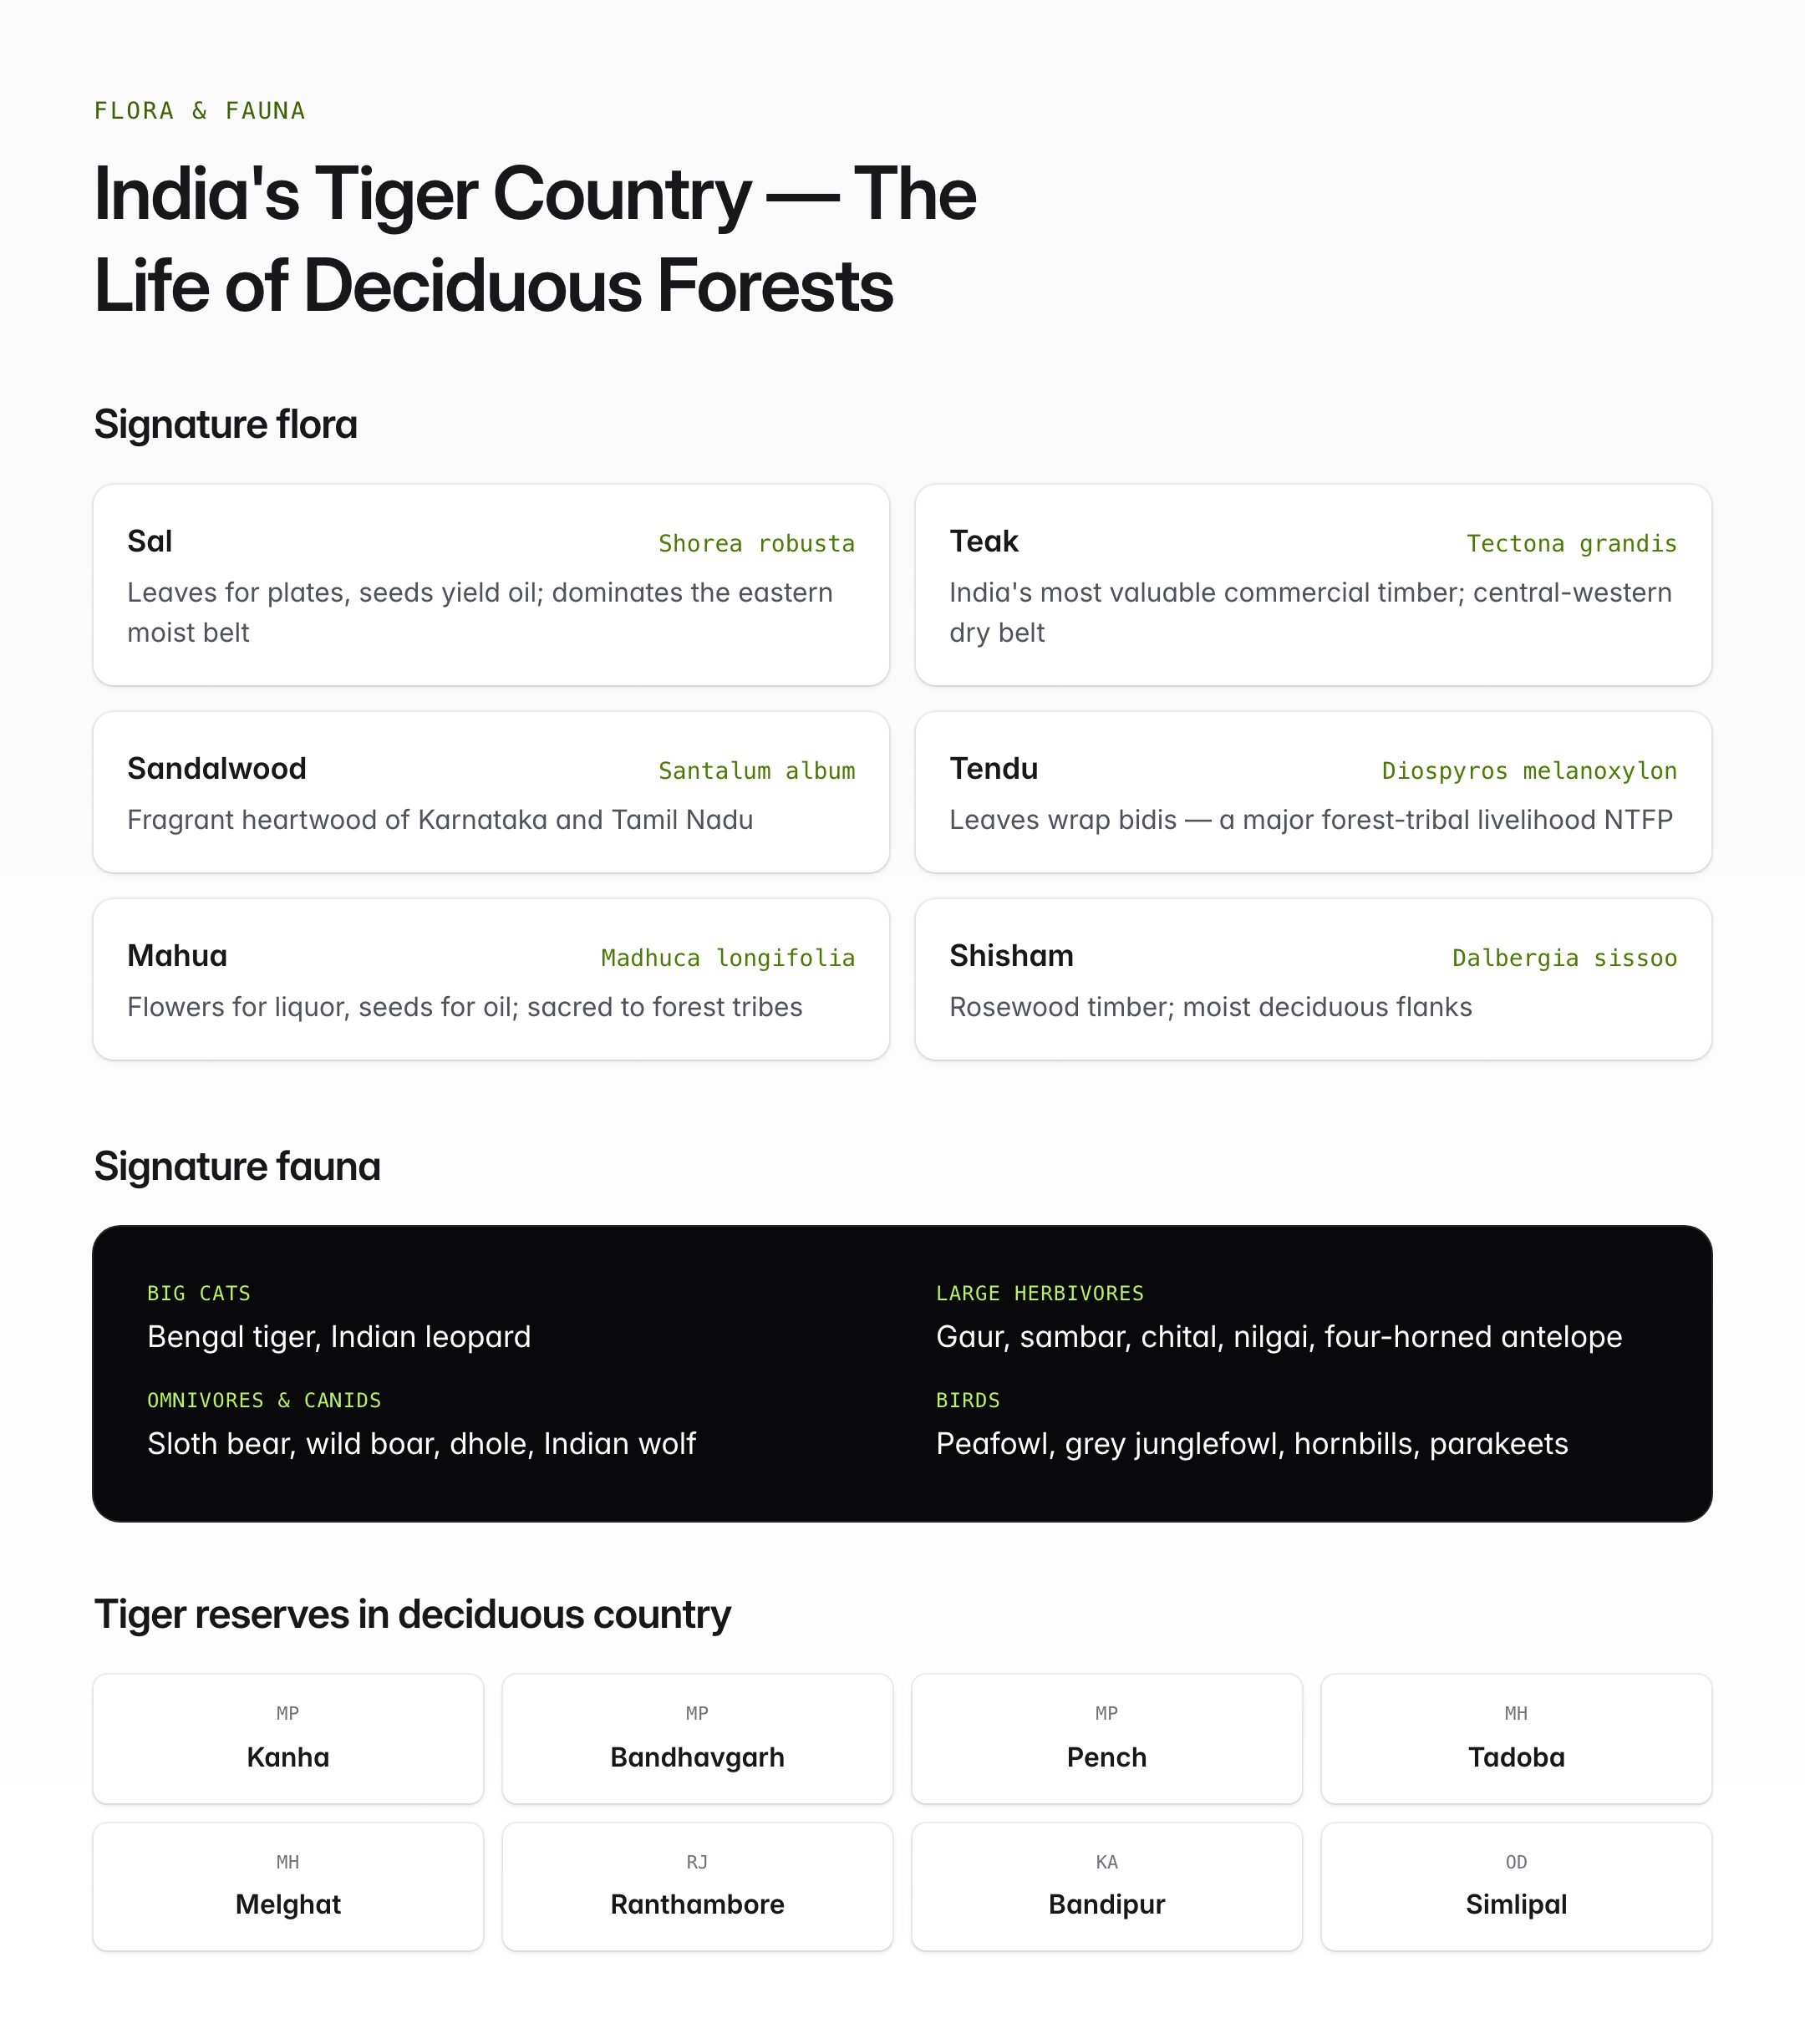Viewport: 1805px width, 2044px height.
Task: Open the Bandipur reserve tile
Action: [1107, 1887]
